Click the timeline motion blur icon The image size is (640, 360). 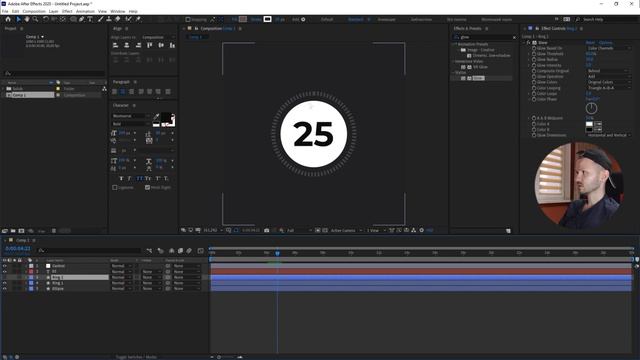pyautogui.click(x=189, y=251)
